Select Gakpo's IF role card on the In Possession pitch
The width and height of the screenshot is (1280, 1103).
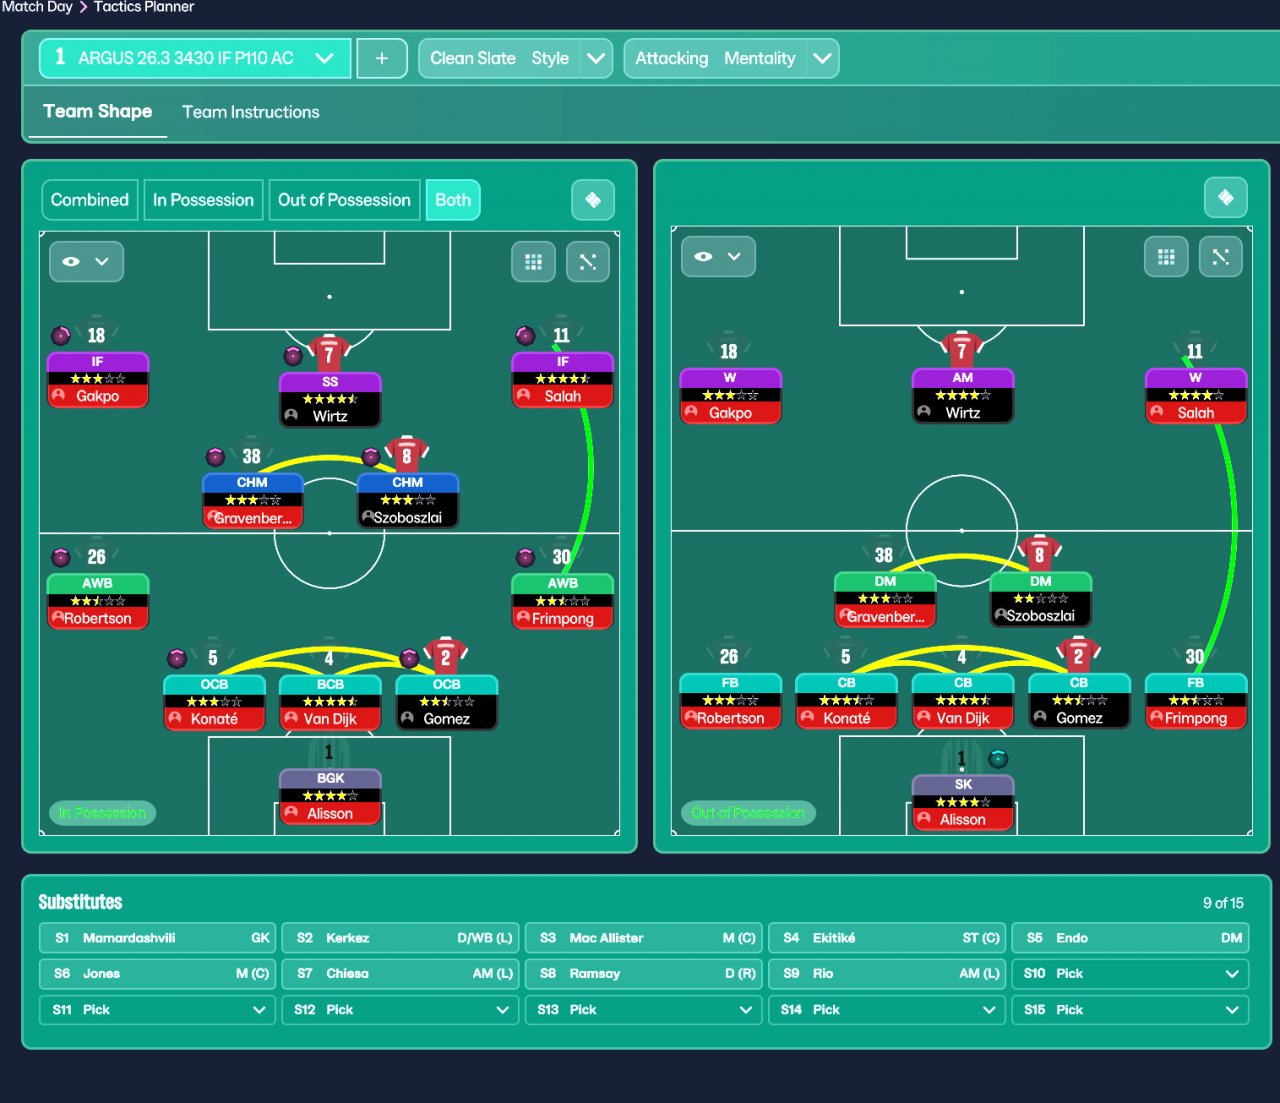click(98, 379)
